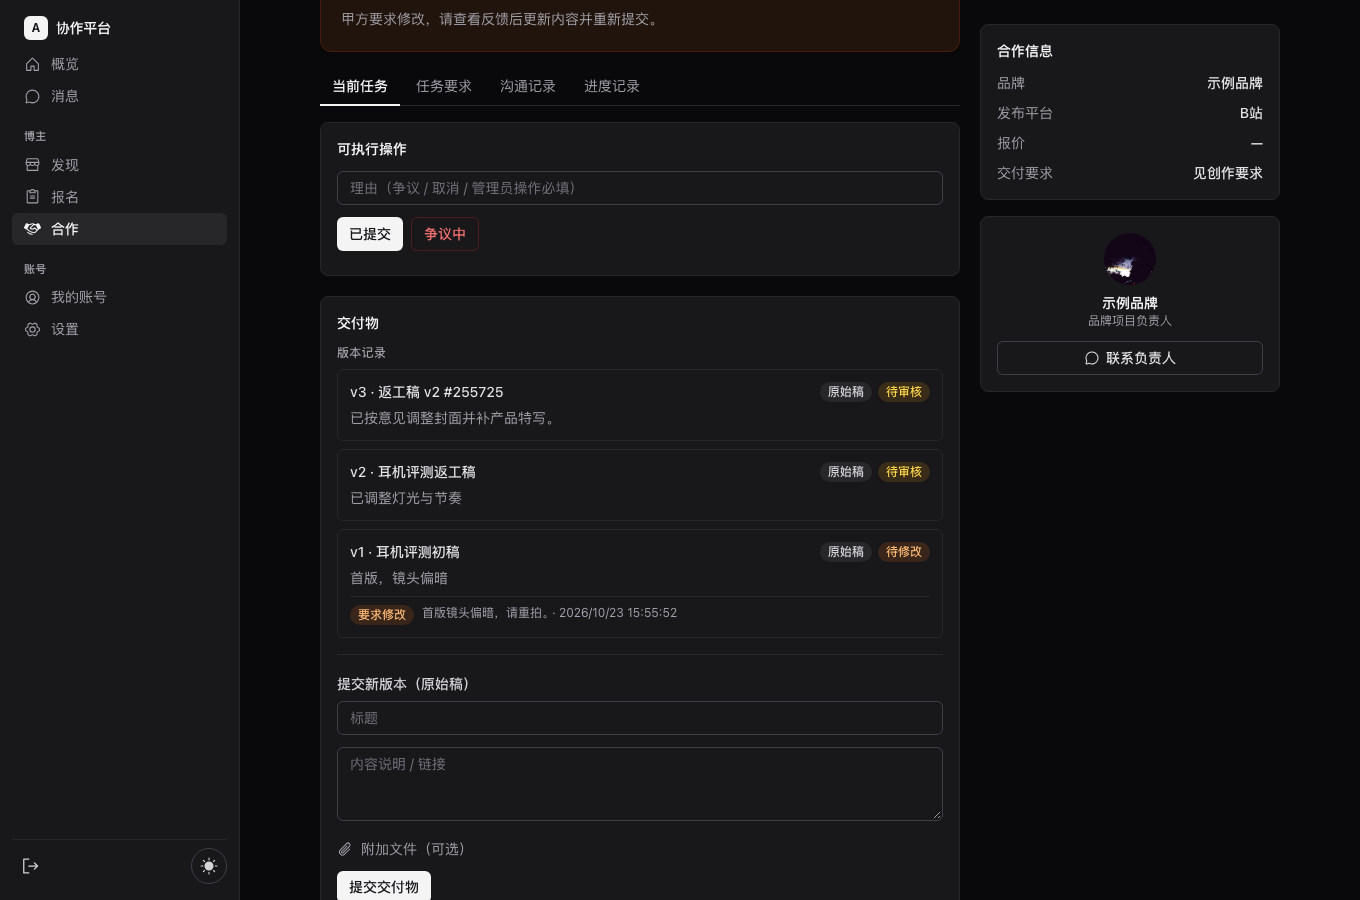Open the 沟通记录 tab

coord(528,87)
